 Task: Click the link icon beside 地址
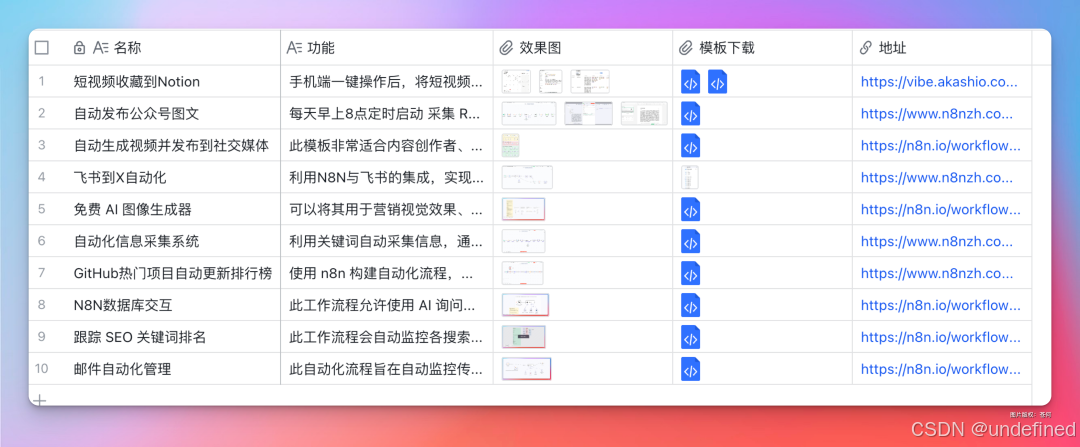pyautogui.click(x=866, y=48)
